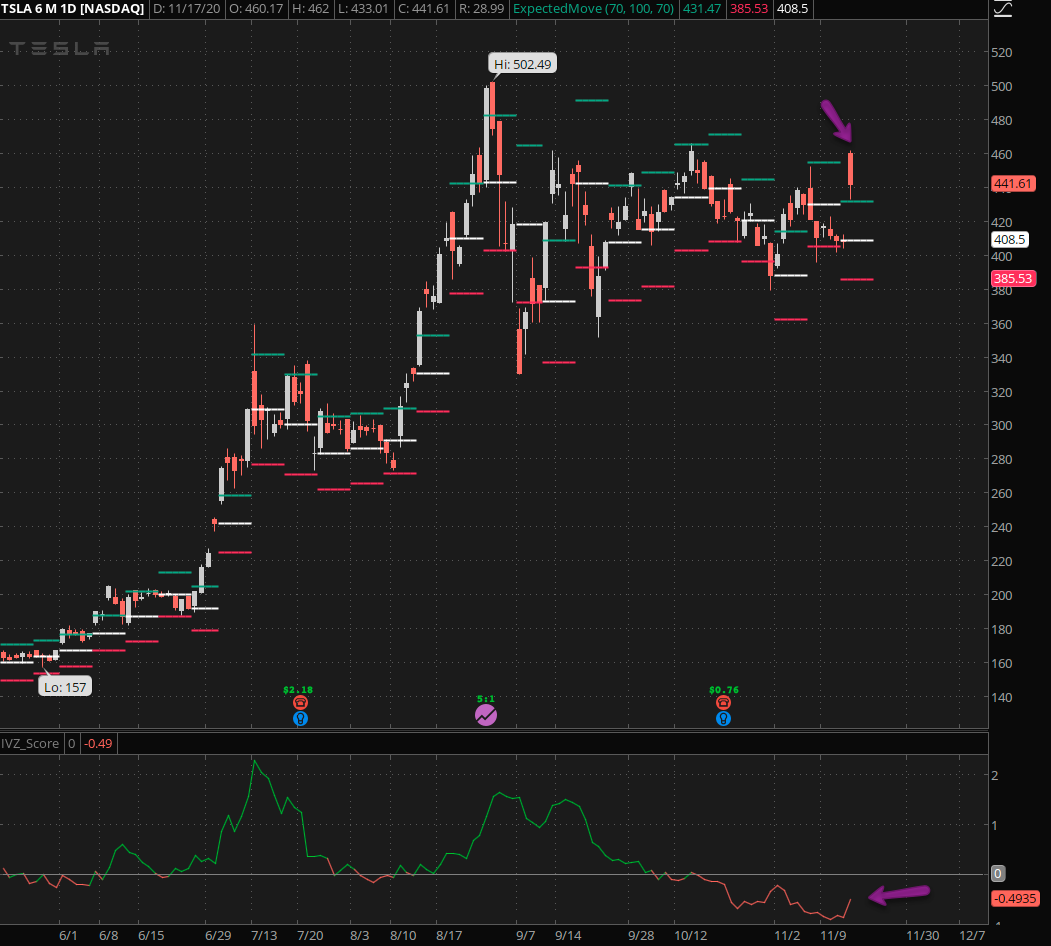The width and height of the screenshot is (1051, 946).
Task: Click the white 408.5 value in header
Action: [x=792, y=9]
